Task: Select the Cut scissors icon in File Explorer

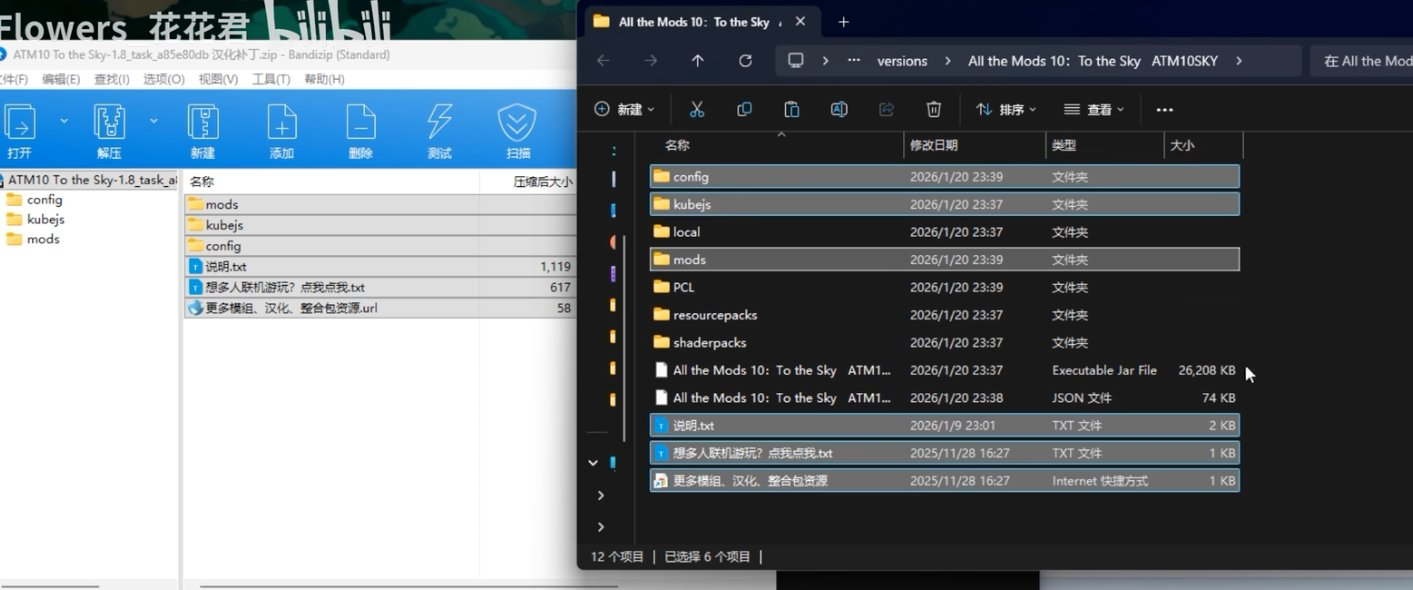Action: tap(697, 108)
